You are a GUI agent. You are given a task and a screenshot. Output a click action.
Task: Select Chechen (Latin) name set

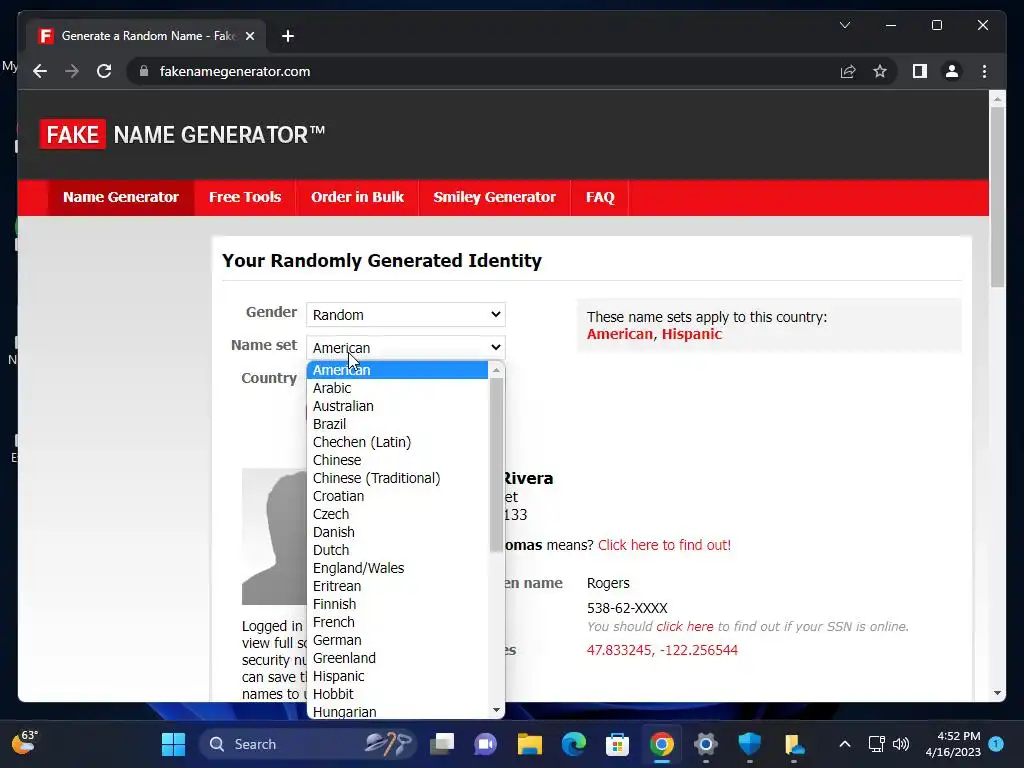pos(398,442)
